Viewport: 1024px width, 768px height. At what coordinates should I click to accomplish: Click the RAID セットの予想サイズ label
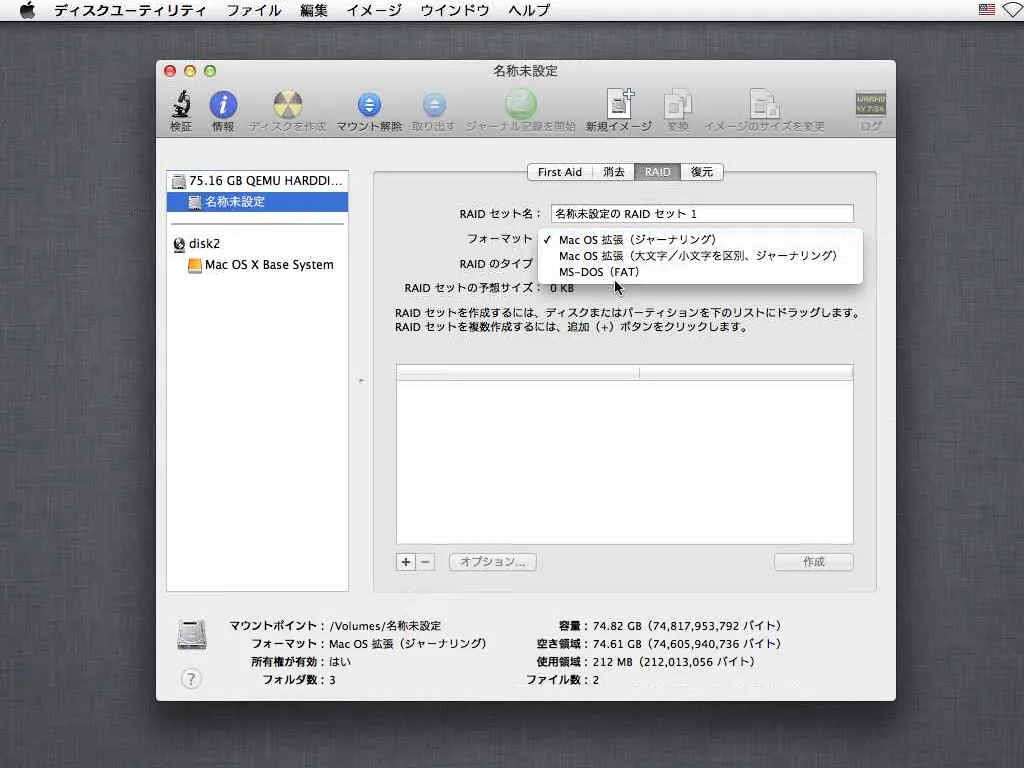click(x=473, y=288)
